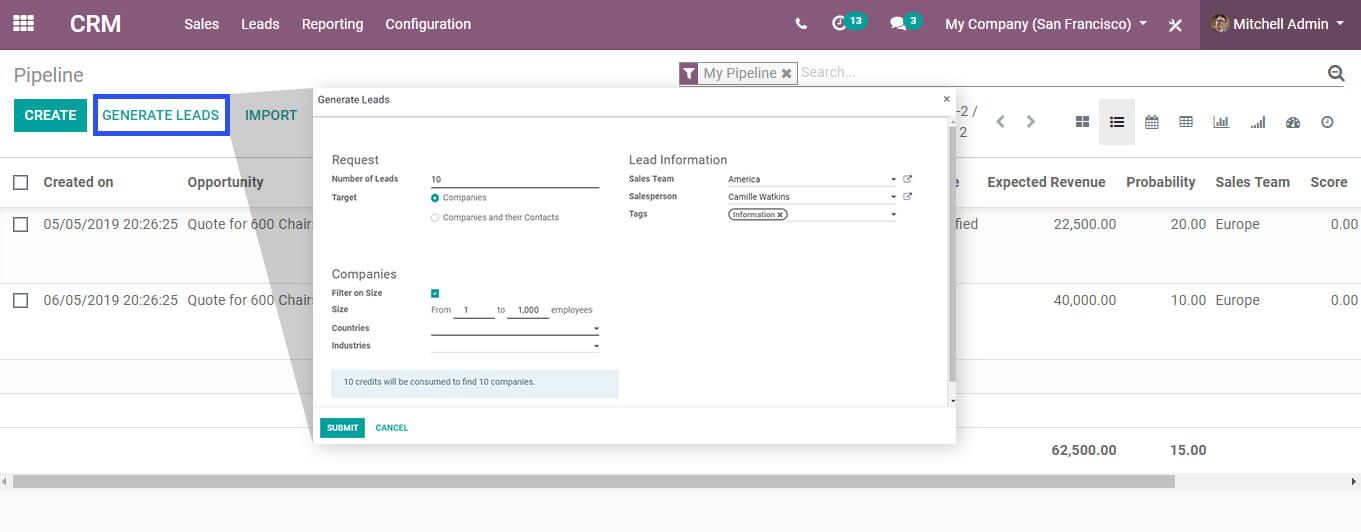Click the search magnifier icon
1361x532 pixels.
1335,73
